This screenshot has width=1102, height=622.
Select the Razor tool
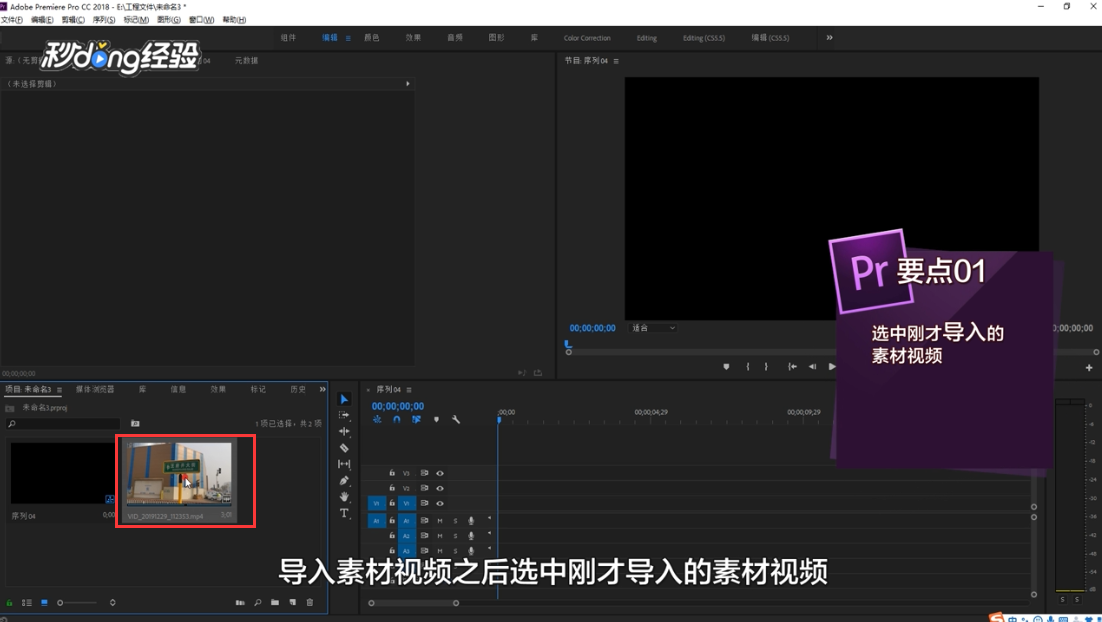pyautogui.click(x=344, y=448)
